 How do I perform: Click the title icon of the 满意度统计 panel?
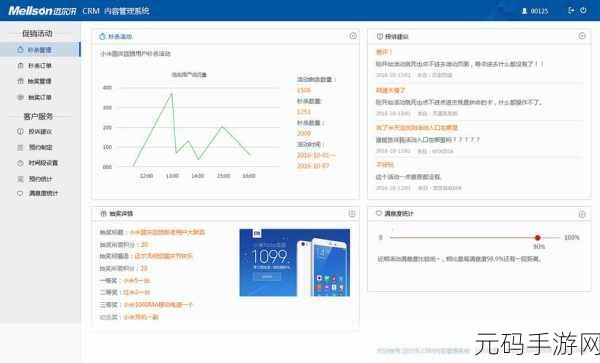(x=379, y=213)
